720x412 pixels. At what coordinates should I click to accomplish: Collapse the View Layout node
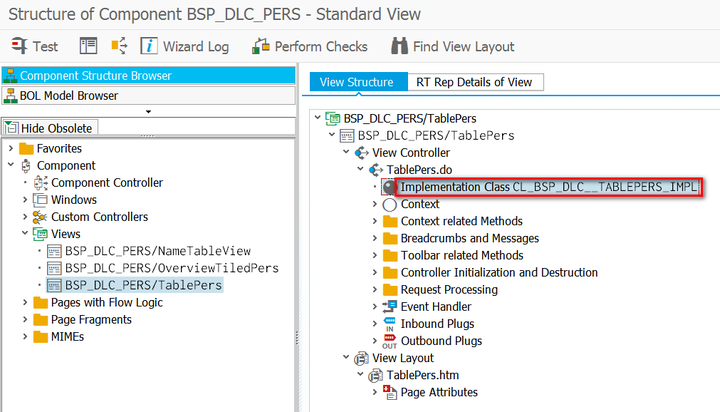tap(346, 357)
